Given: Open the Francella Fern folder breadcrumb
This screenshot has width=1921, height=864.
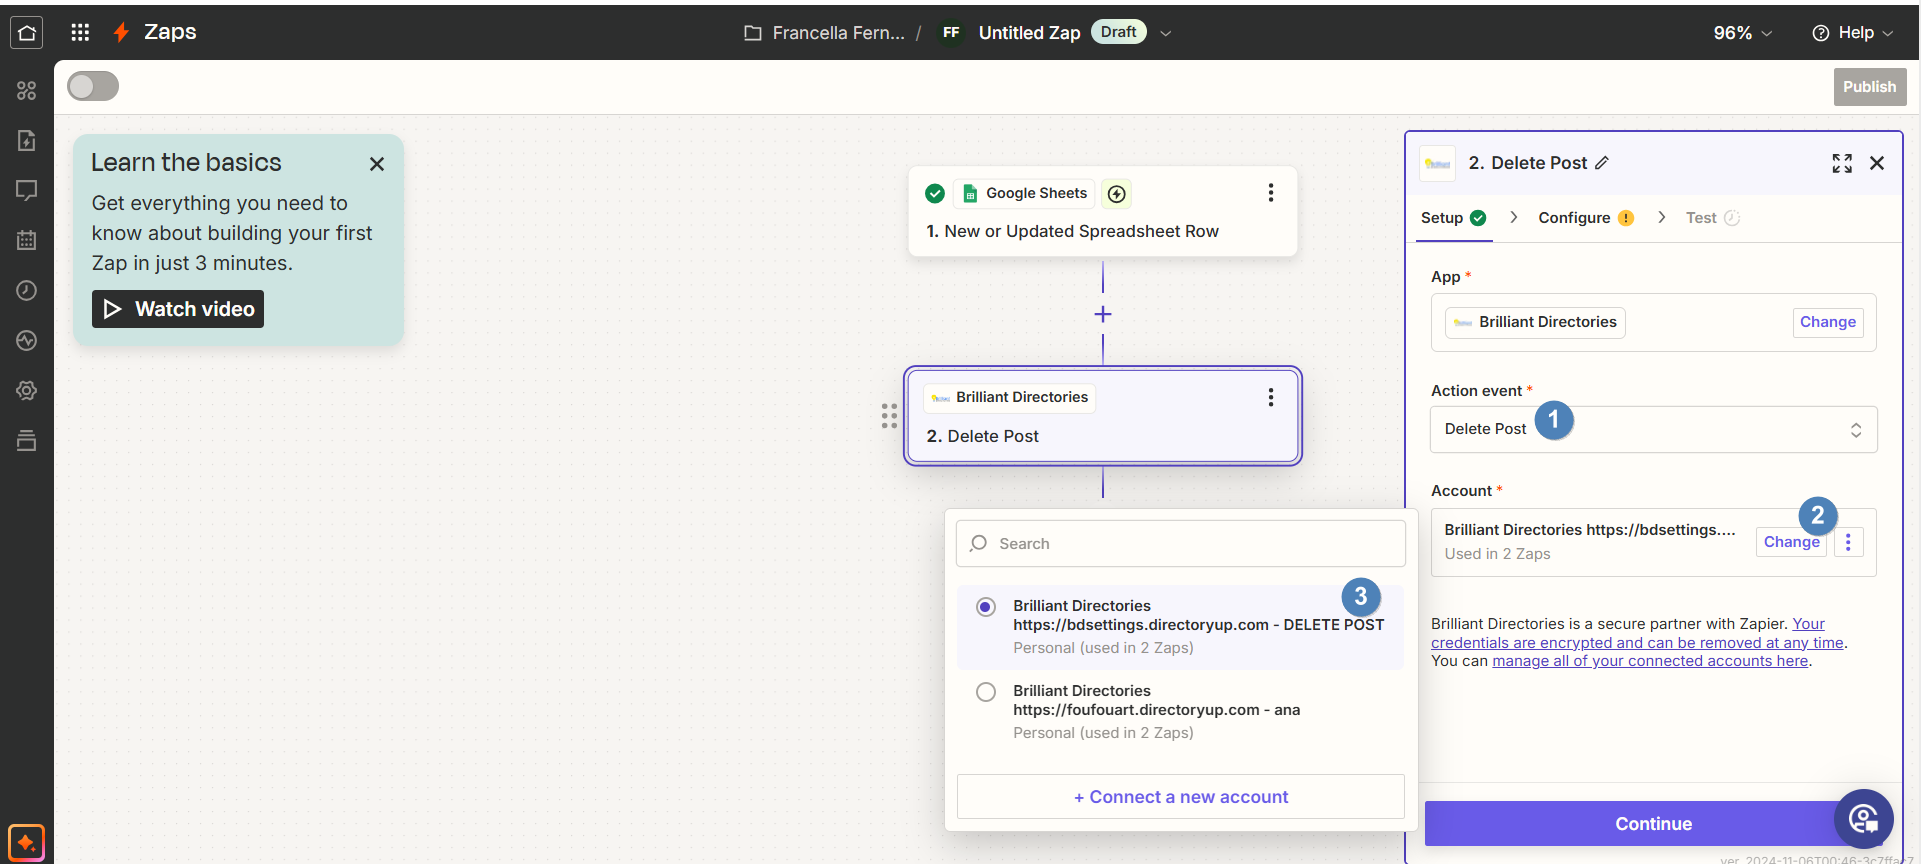Looking at the screenshot, I should (x=838, y=33).
